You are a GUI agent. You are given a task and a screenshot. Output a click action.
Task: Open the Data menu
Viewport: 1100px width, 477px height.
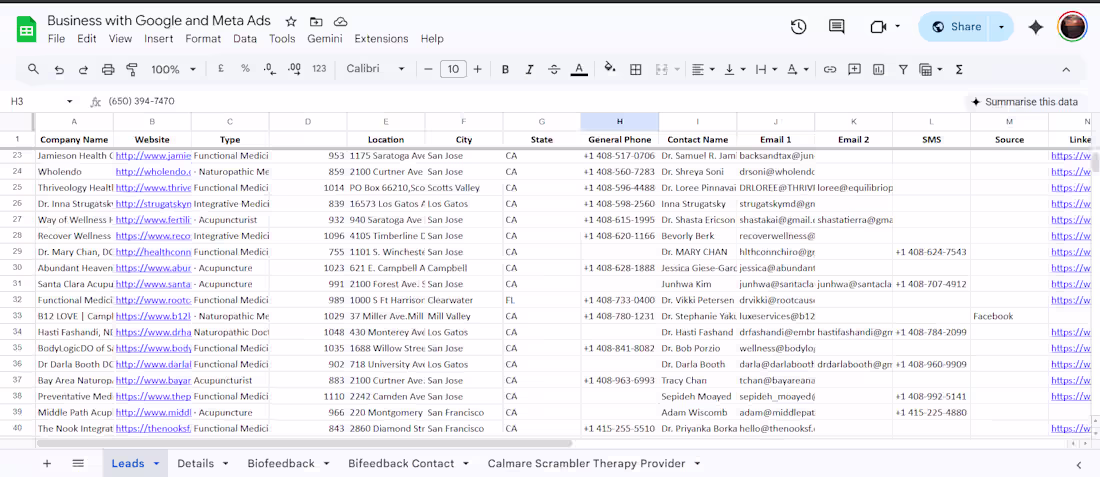245,39
